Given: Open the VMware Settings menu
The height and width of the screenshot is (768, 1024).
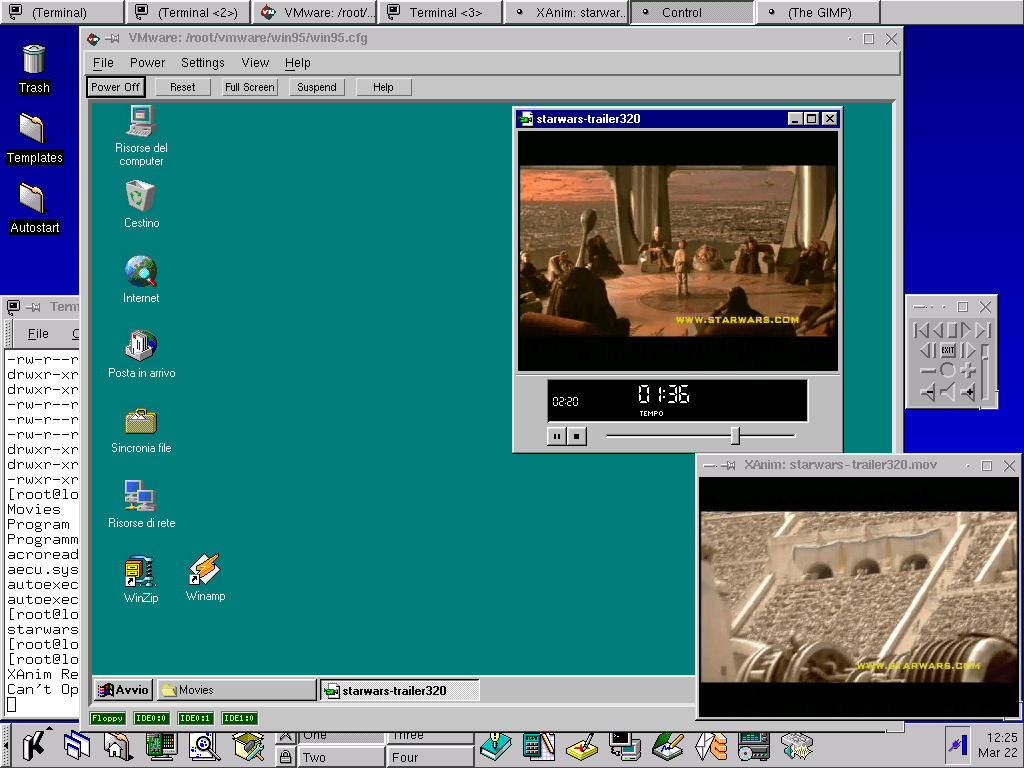Looking at the screenshot, I should pos(203,62).
